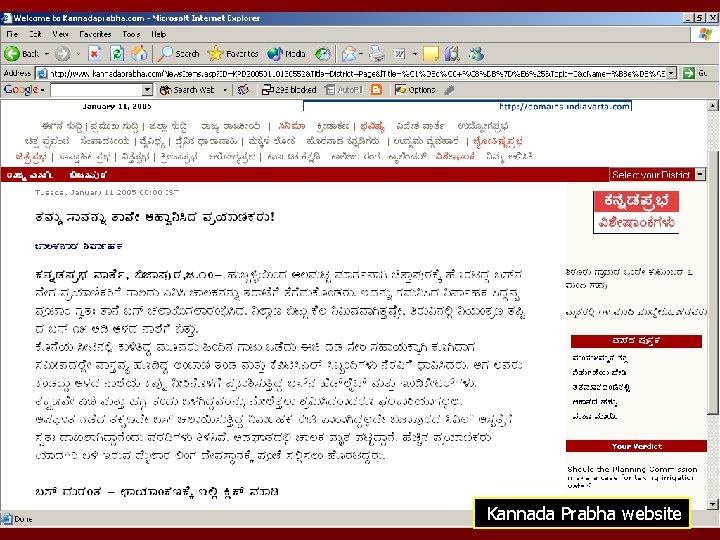Click the red Your Verdict header
The image size is (720, 540).
coord(636,446)
